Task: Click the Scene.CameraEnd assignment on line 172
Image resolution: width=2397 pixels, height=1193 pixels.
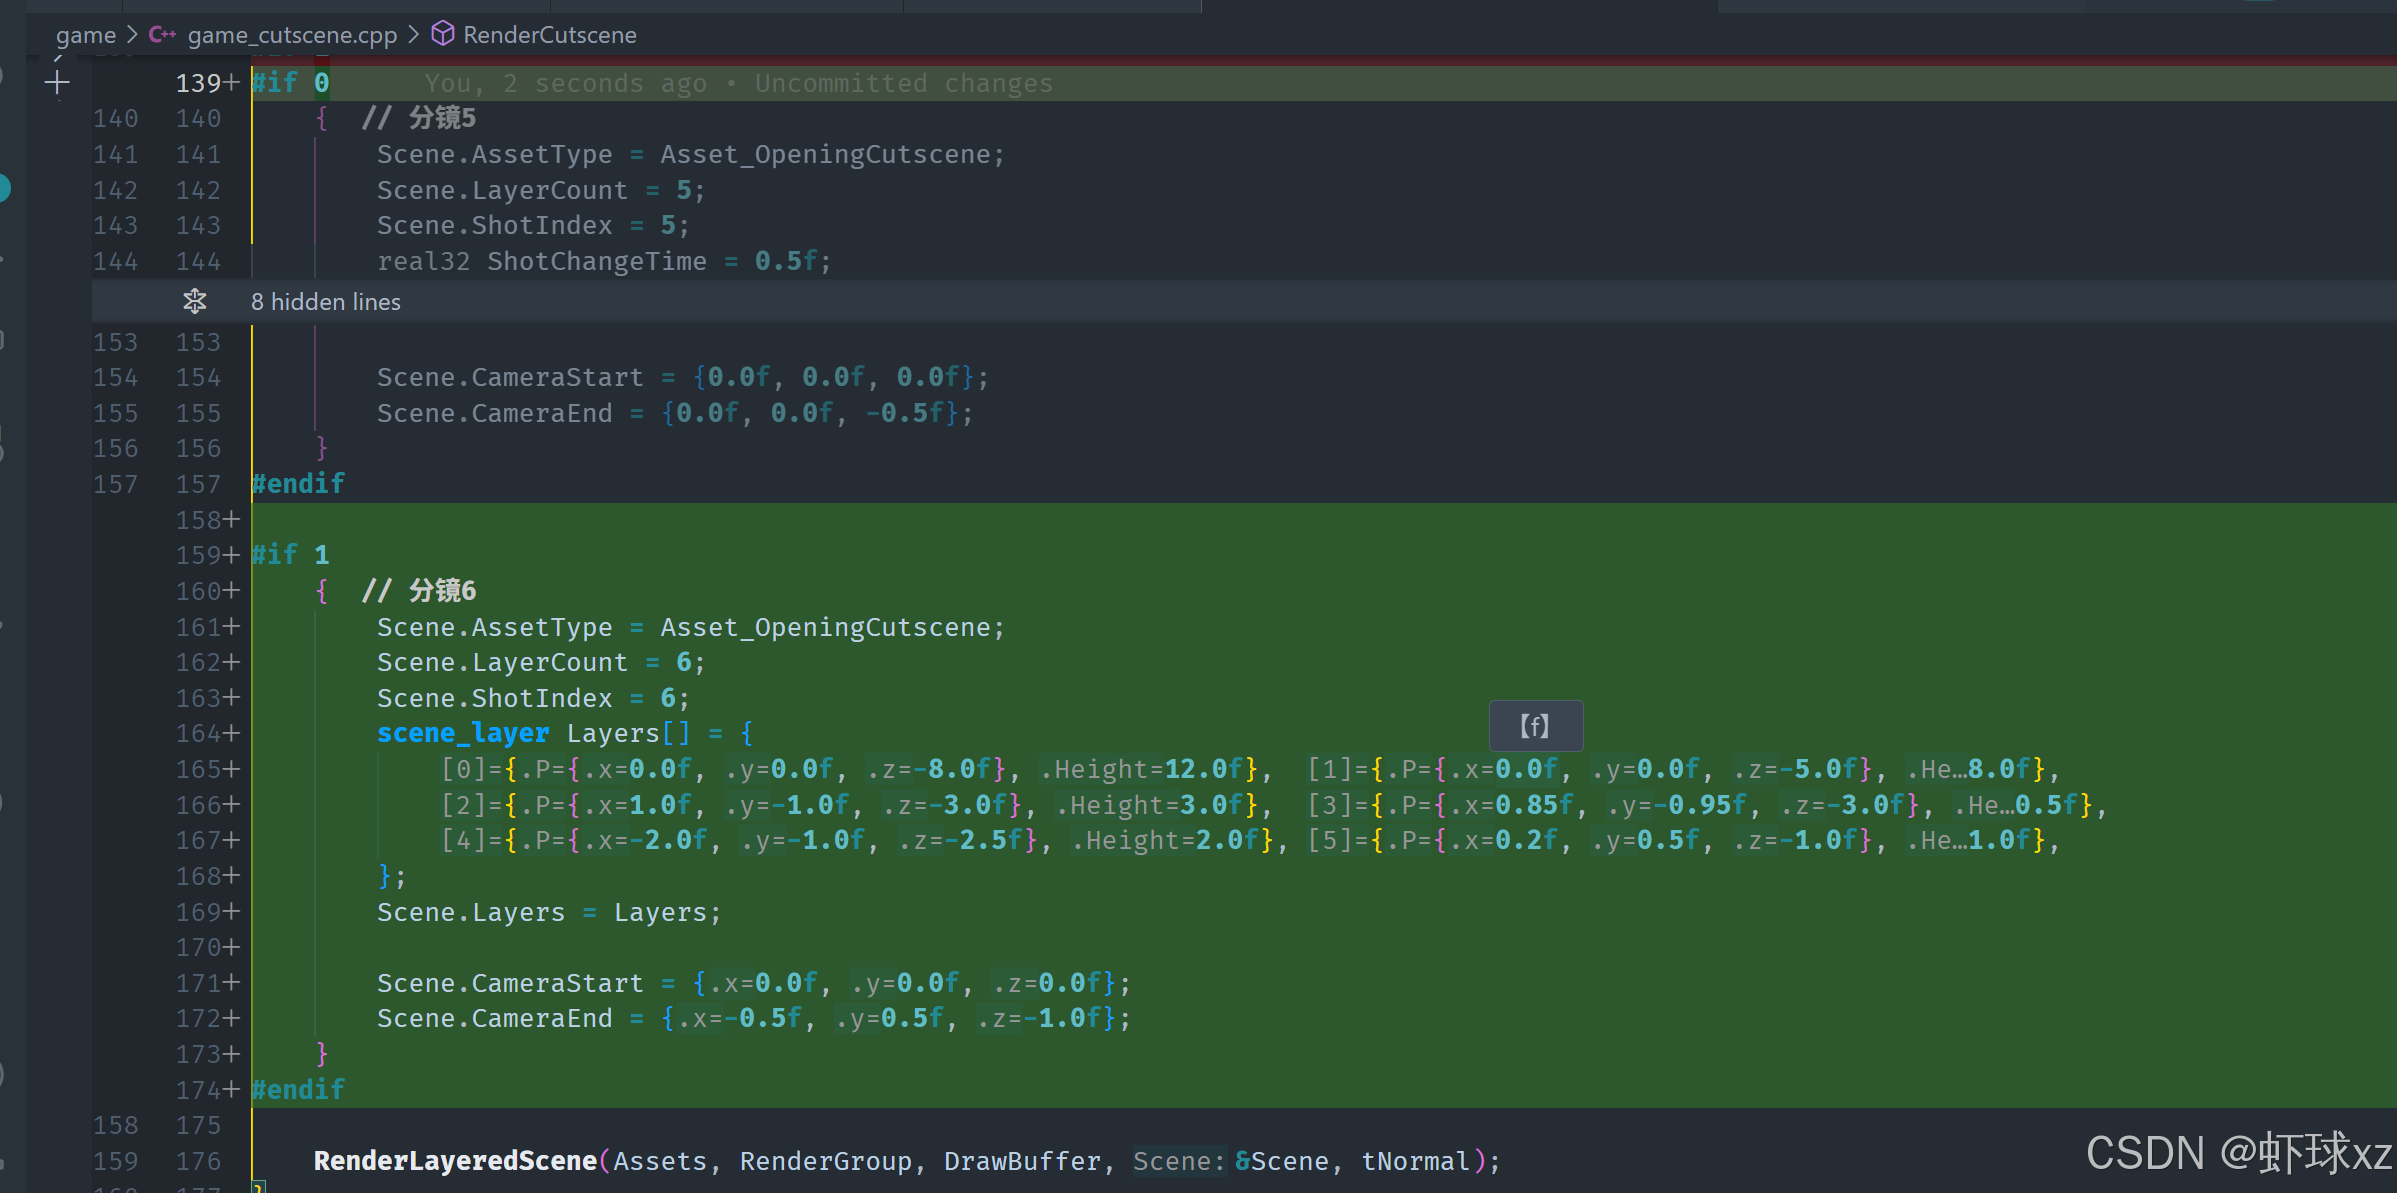Action: click(x=494, y=1018)
